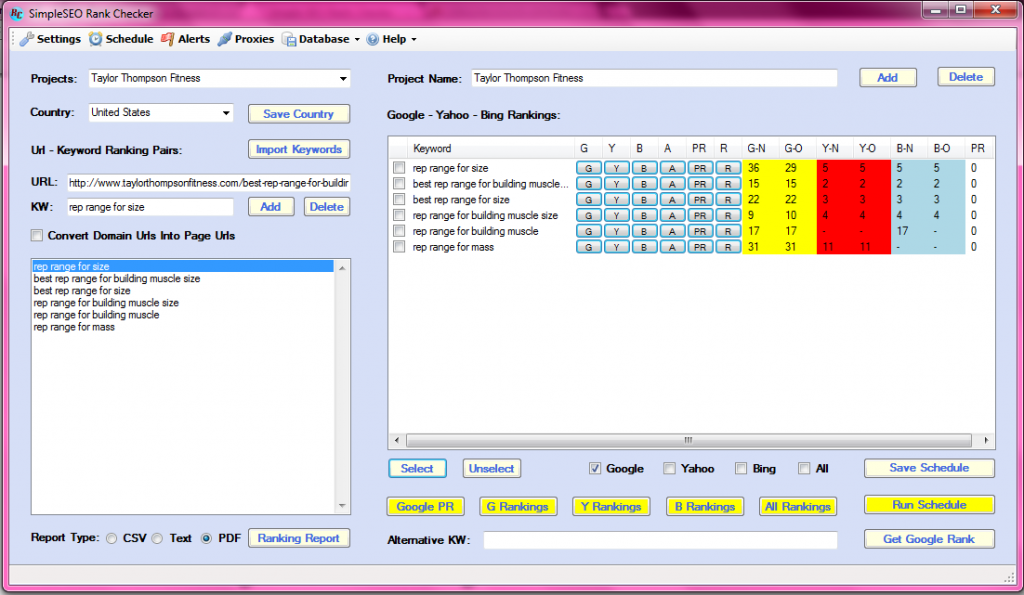Click the PR button for 'best rep range for building muscle' row
The image size is (1024, 595).
700,184
